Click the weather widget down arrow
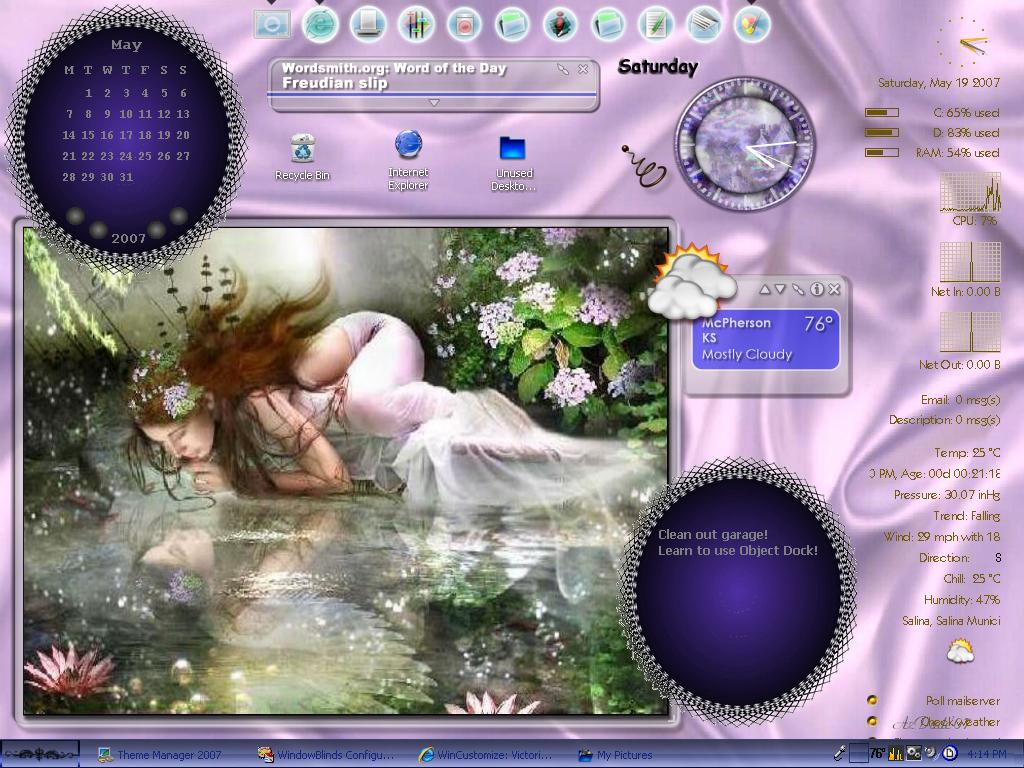Screen dimensions: 1024x768 pos(780,289)
